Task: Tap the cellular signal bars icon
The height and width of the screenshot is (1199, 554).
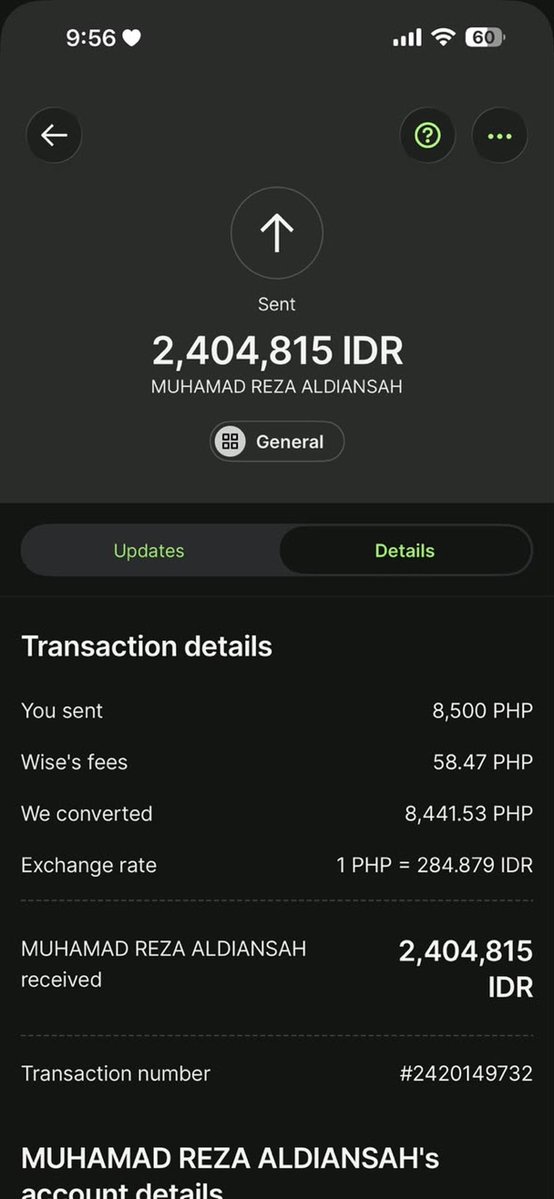Action: tap(407, 37)
